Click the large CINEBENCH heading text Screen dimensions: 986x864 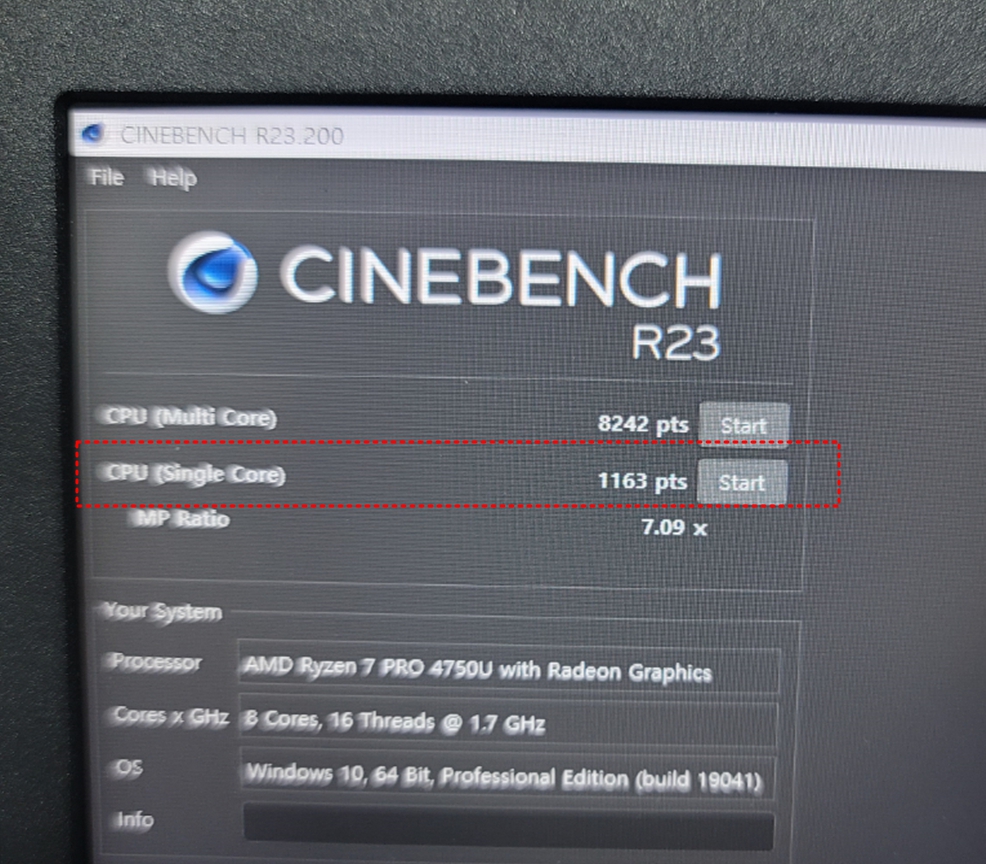(501, 275)
